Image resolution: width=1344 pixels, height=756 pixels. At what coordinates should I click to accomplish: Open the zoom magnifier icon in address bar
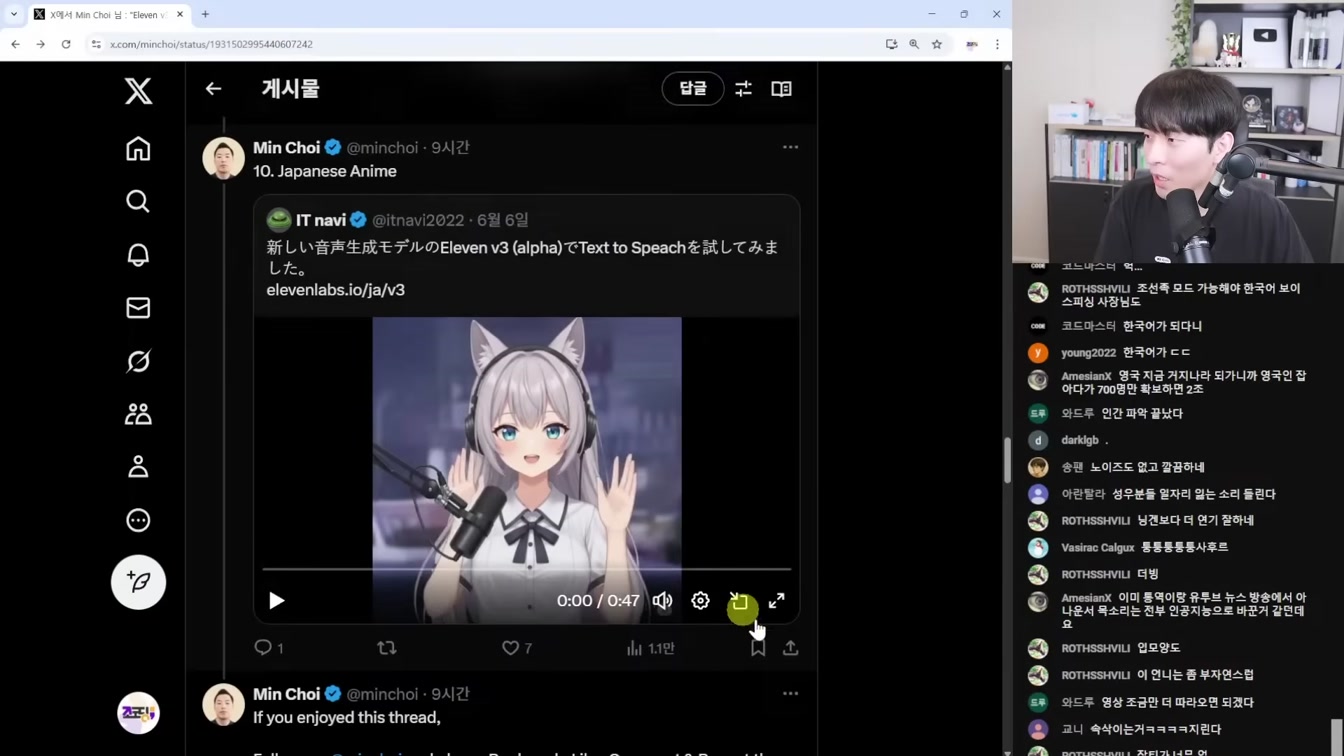[914, 44]
